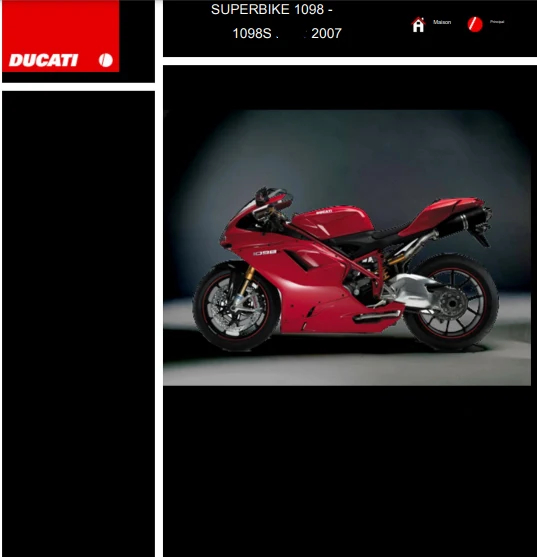Click the '1098S' model text
The height and width of the screenshot is (557, 537).
(252, 33)
